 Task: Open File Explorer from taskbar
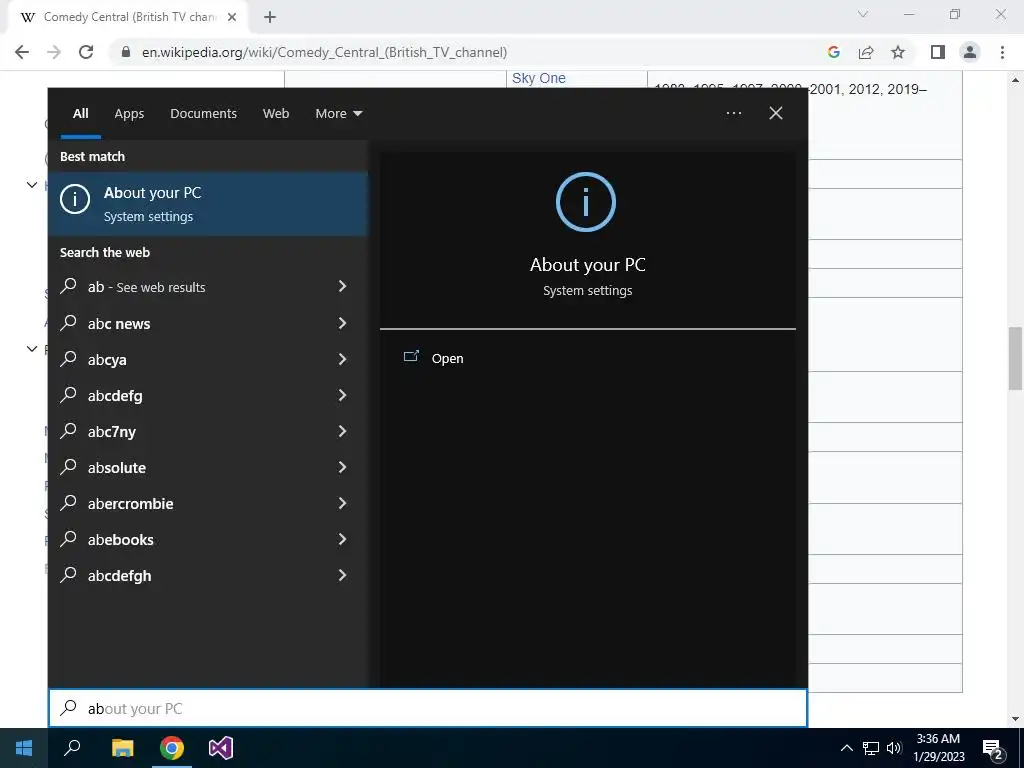pyautogui.click(x=122, y=748)
